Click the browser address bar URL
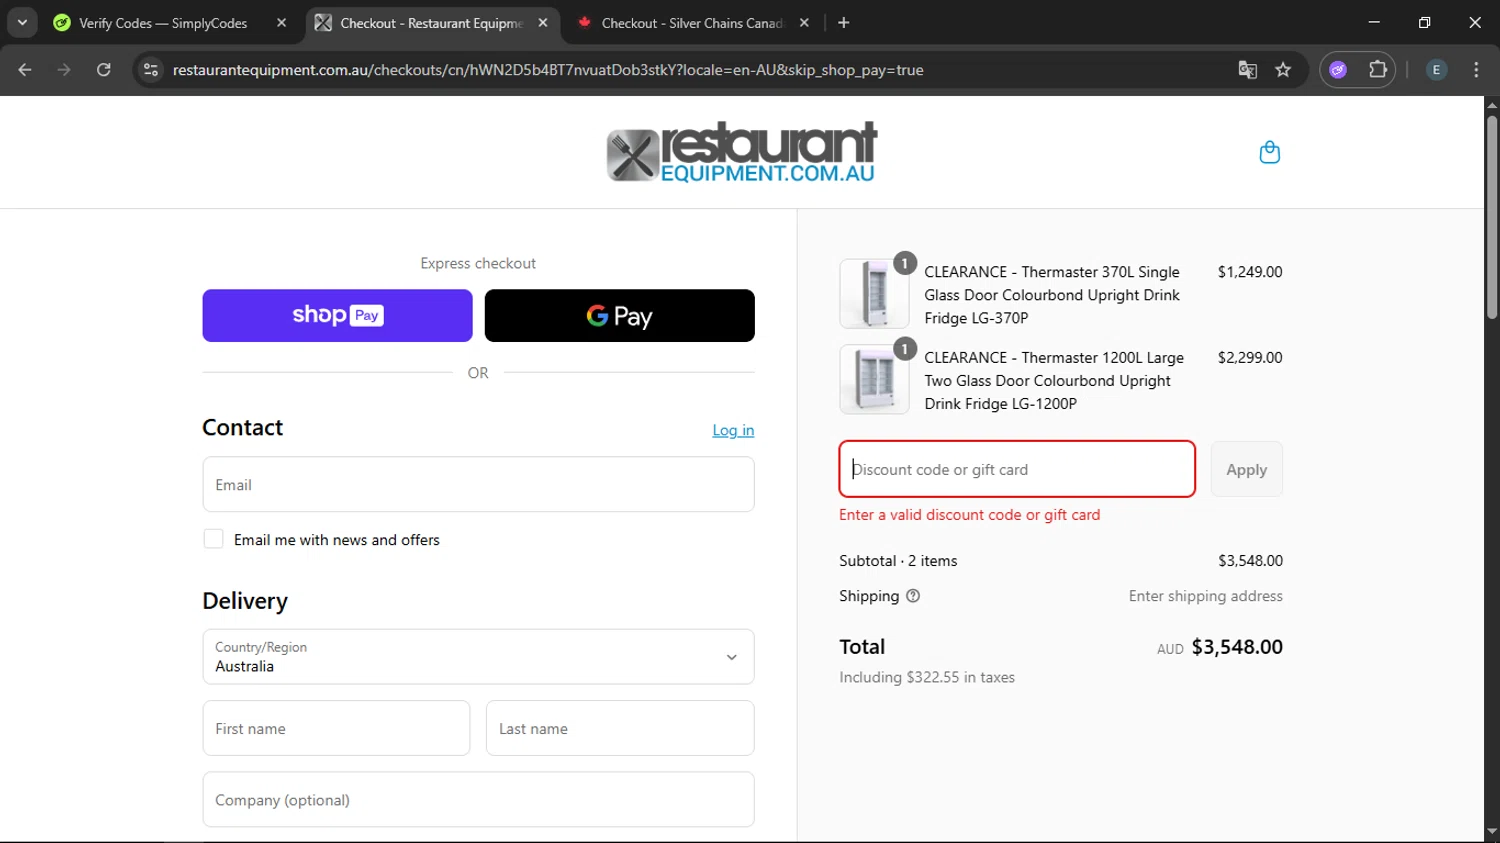This screenshot has width=1500, height=843. point(548,70)
